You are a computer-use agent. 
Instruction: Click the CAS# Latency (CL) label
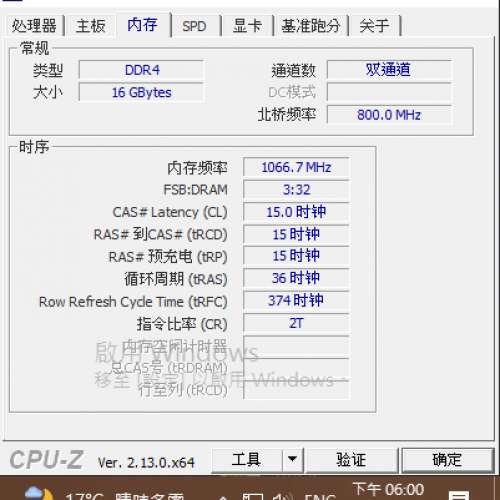pyautogui.click(x=170, y=212)
